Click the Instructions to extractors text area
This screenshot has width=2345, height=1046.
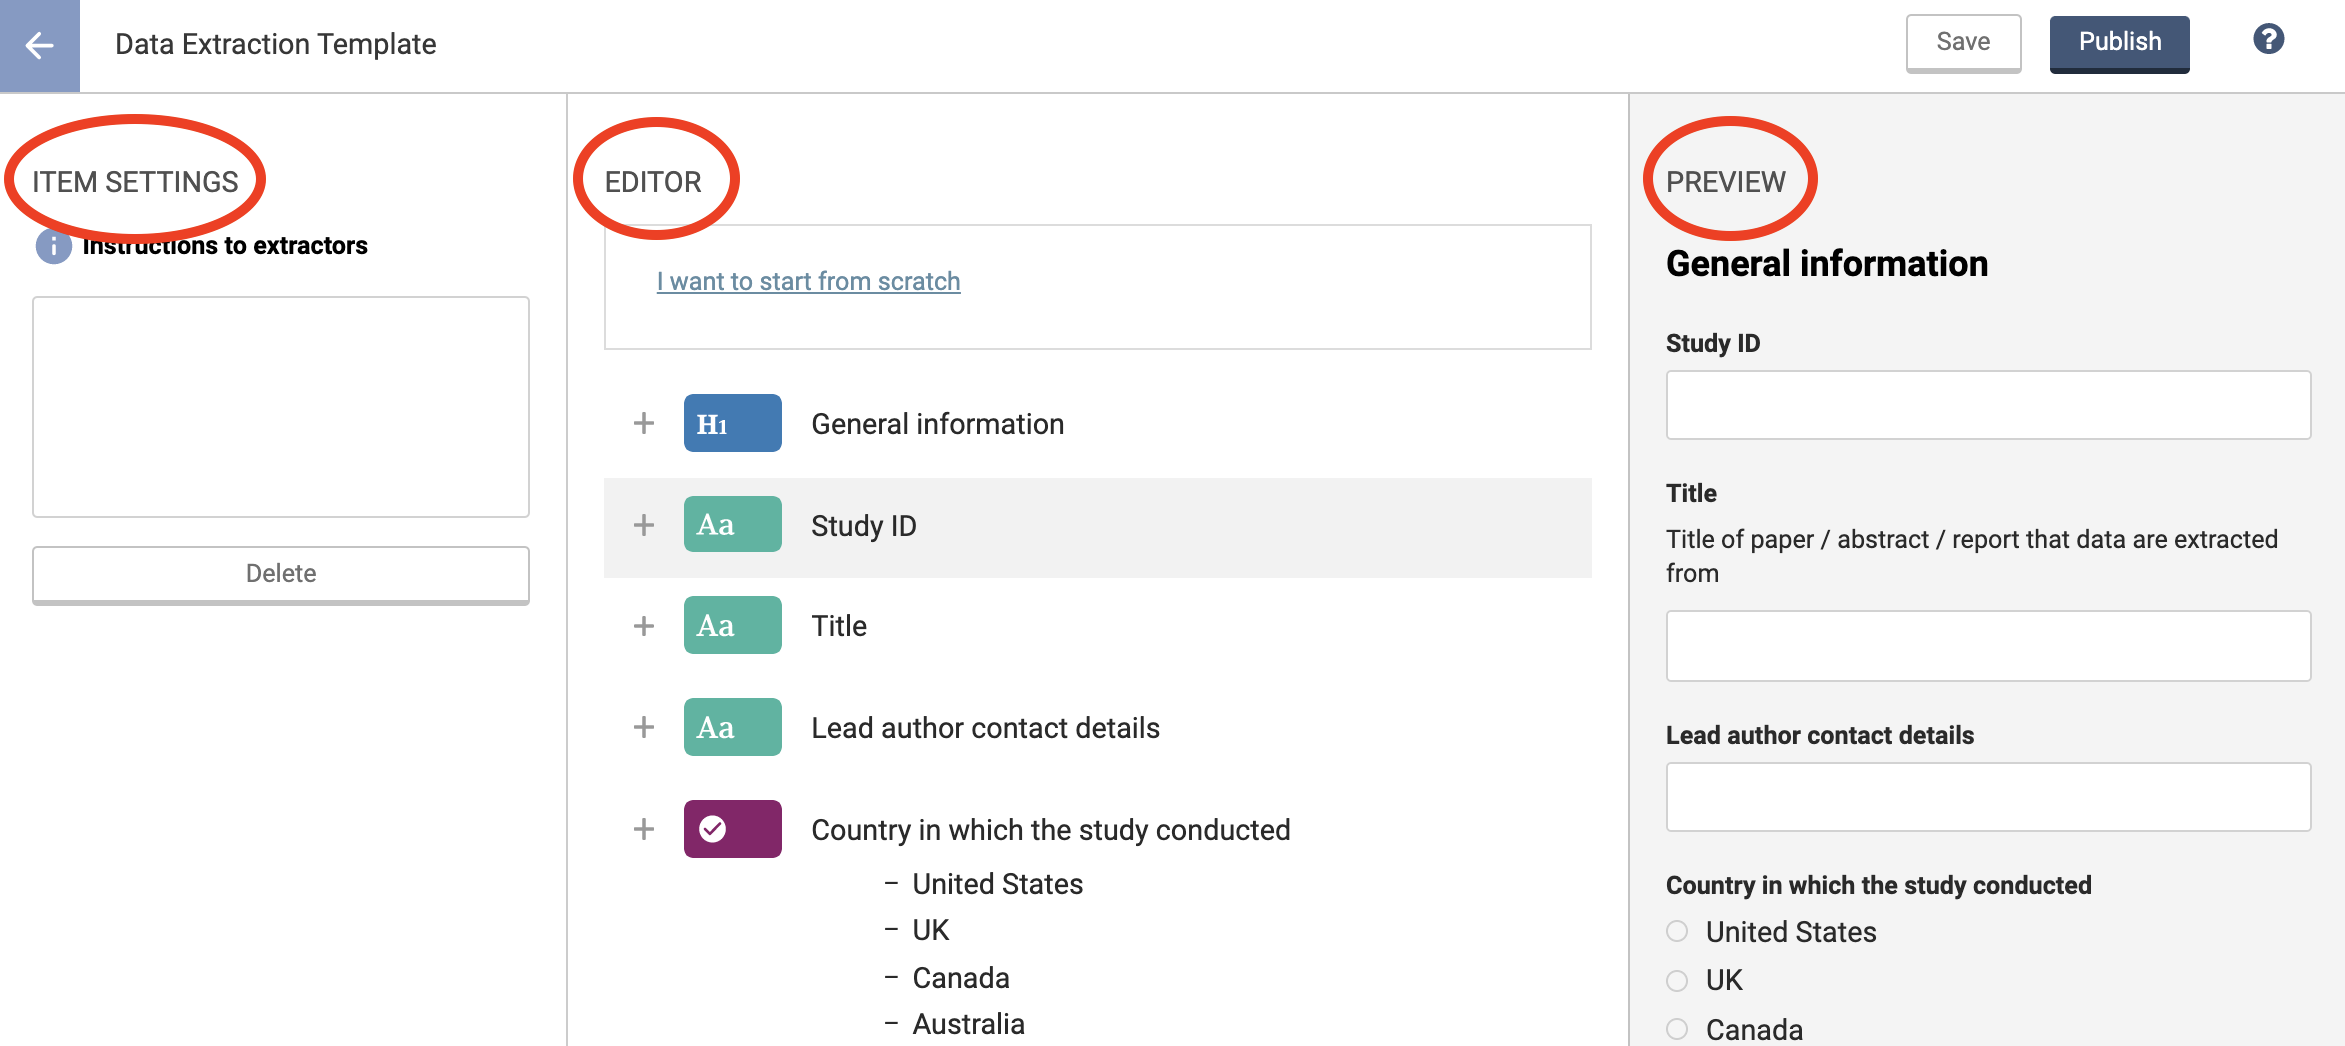coord(281,407)
